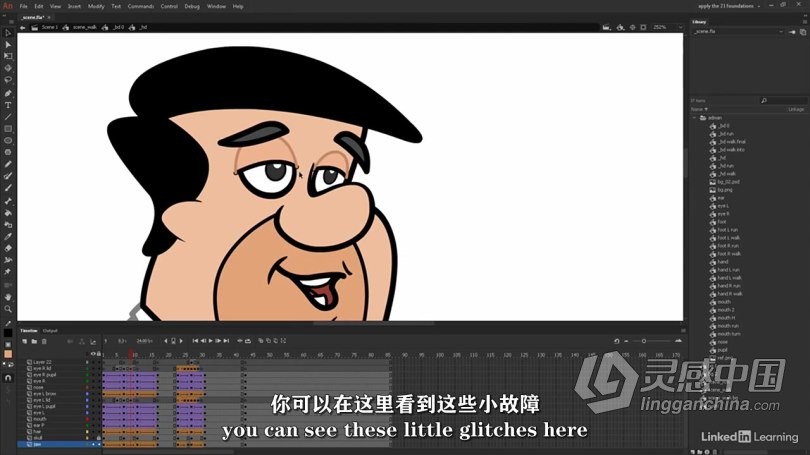Sort library by Name column arrow
Viewport: 810px width, 455px height.
706,109
